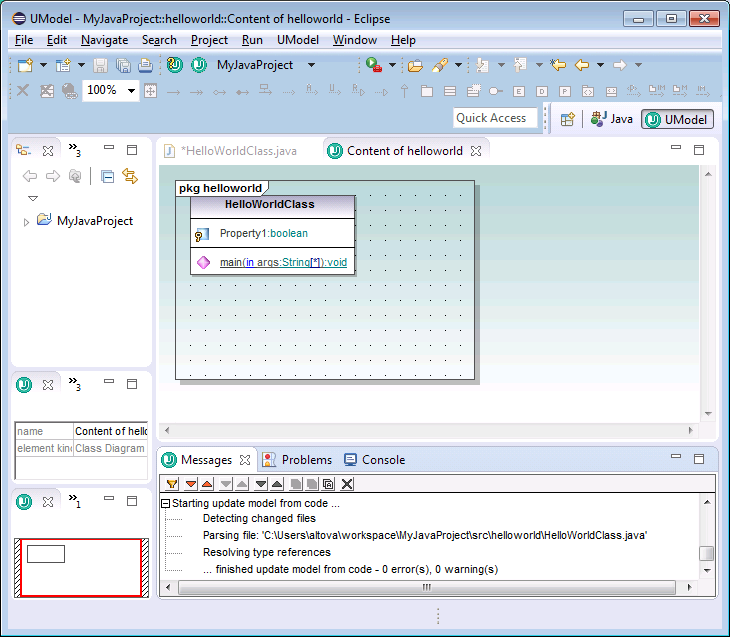The height and width of the screenshot is (637, 730).
Task: Click the Save icon in the toolbar
Action: [x=100, y=65]
